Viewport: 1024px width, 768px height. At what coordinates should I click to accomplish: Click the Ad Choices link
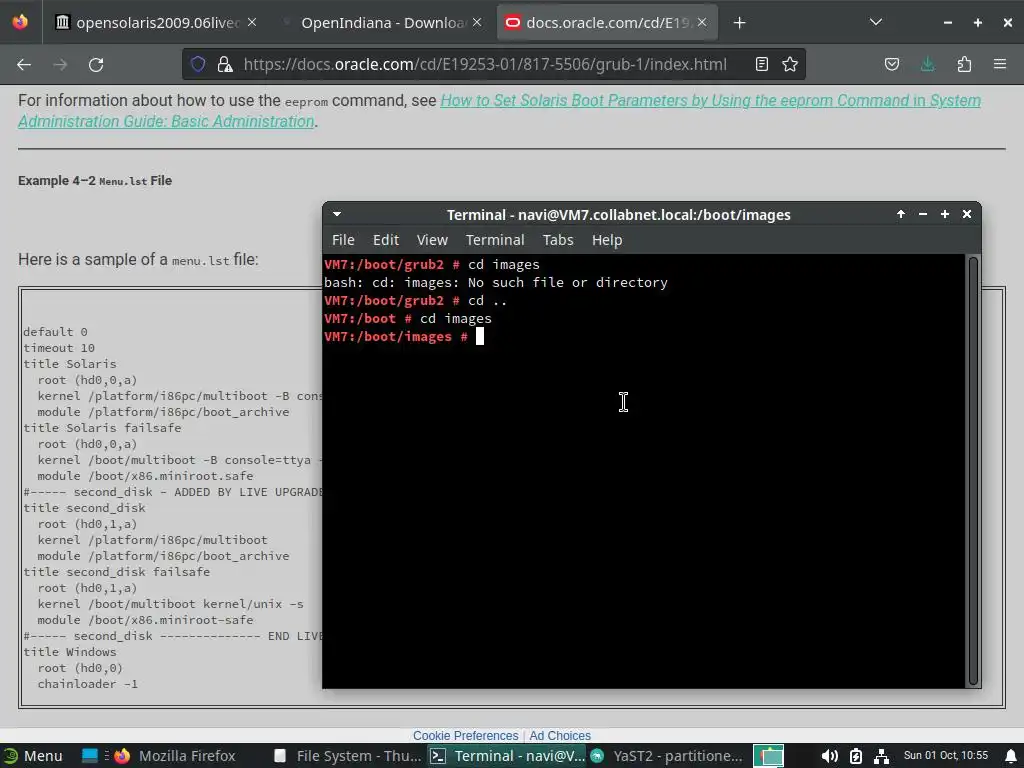[560, 735]
